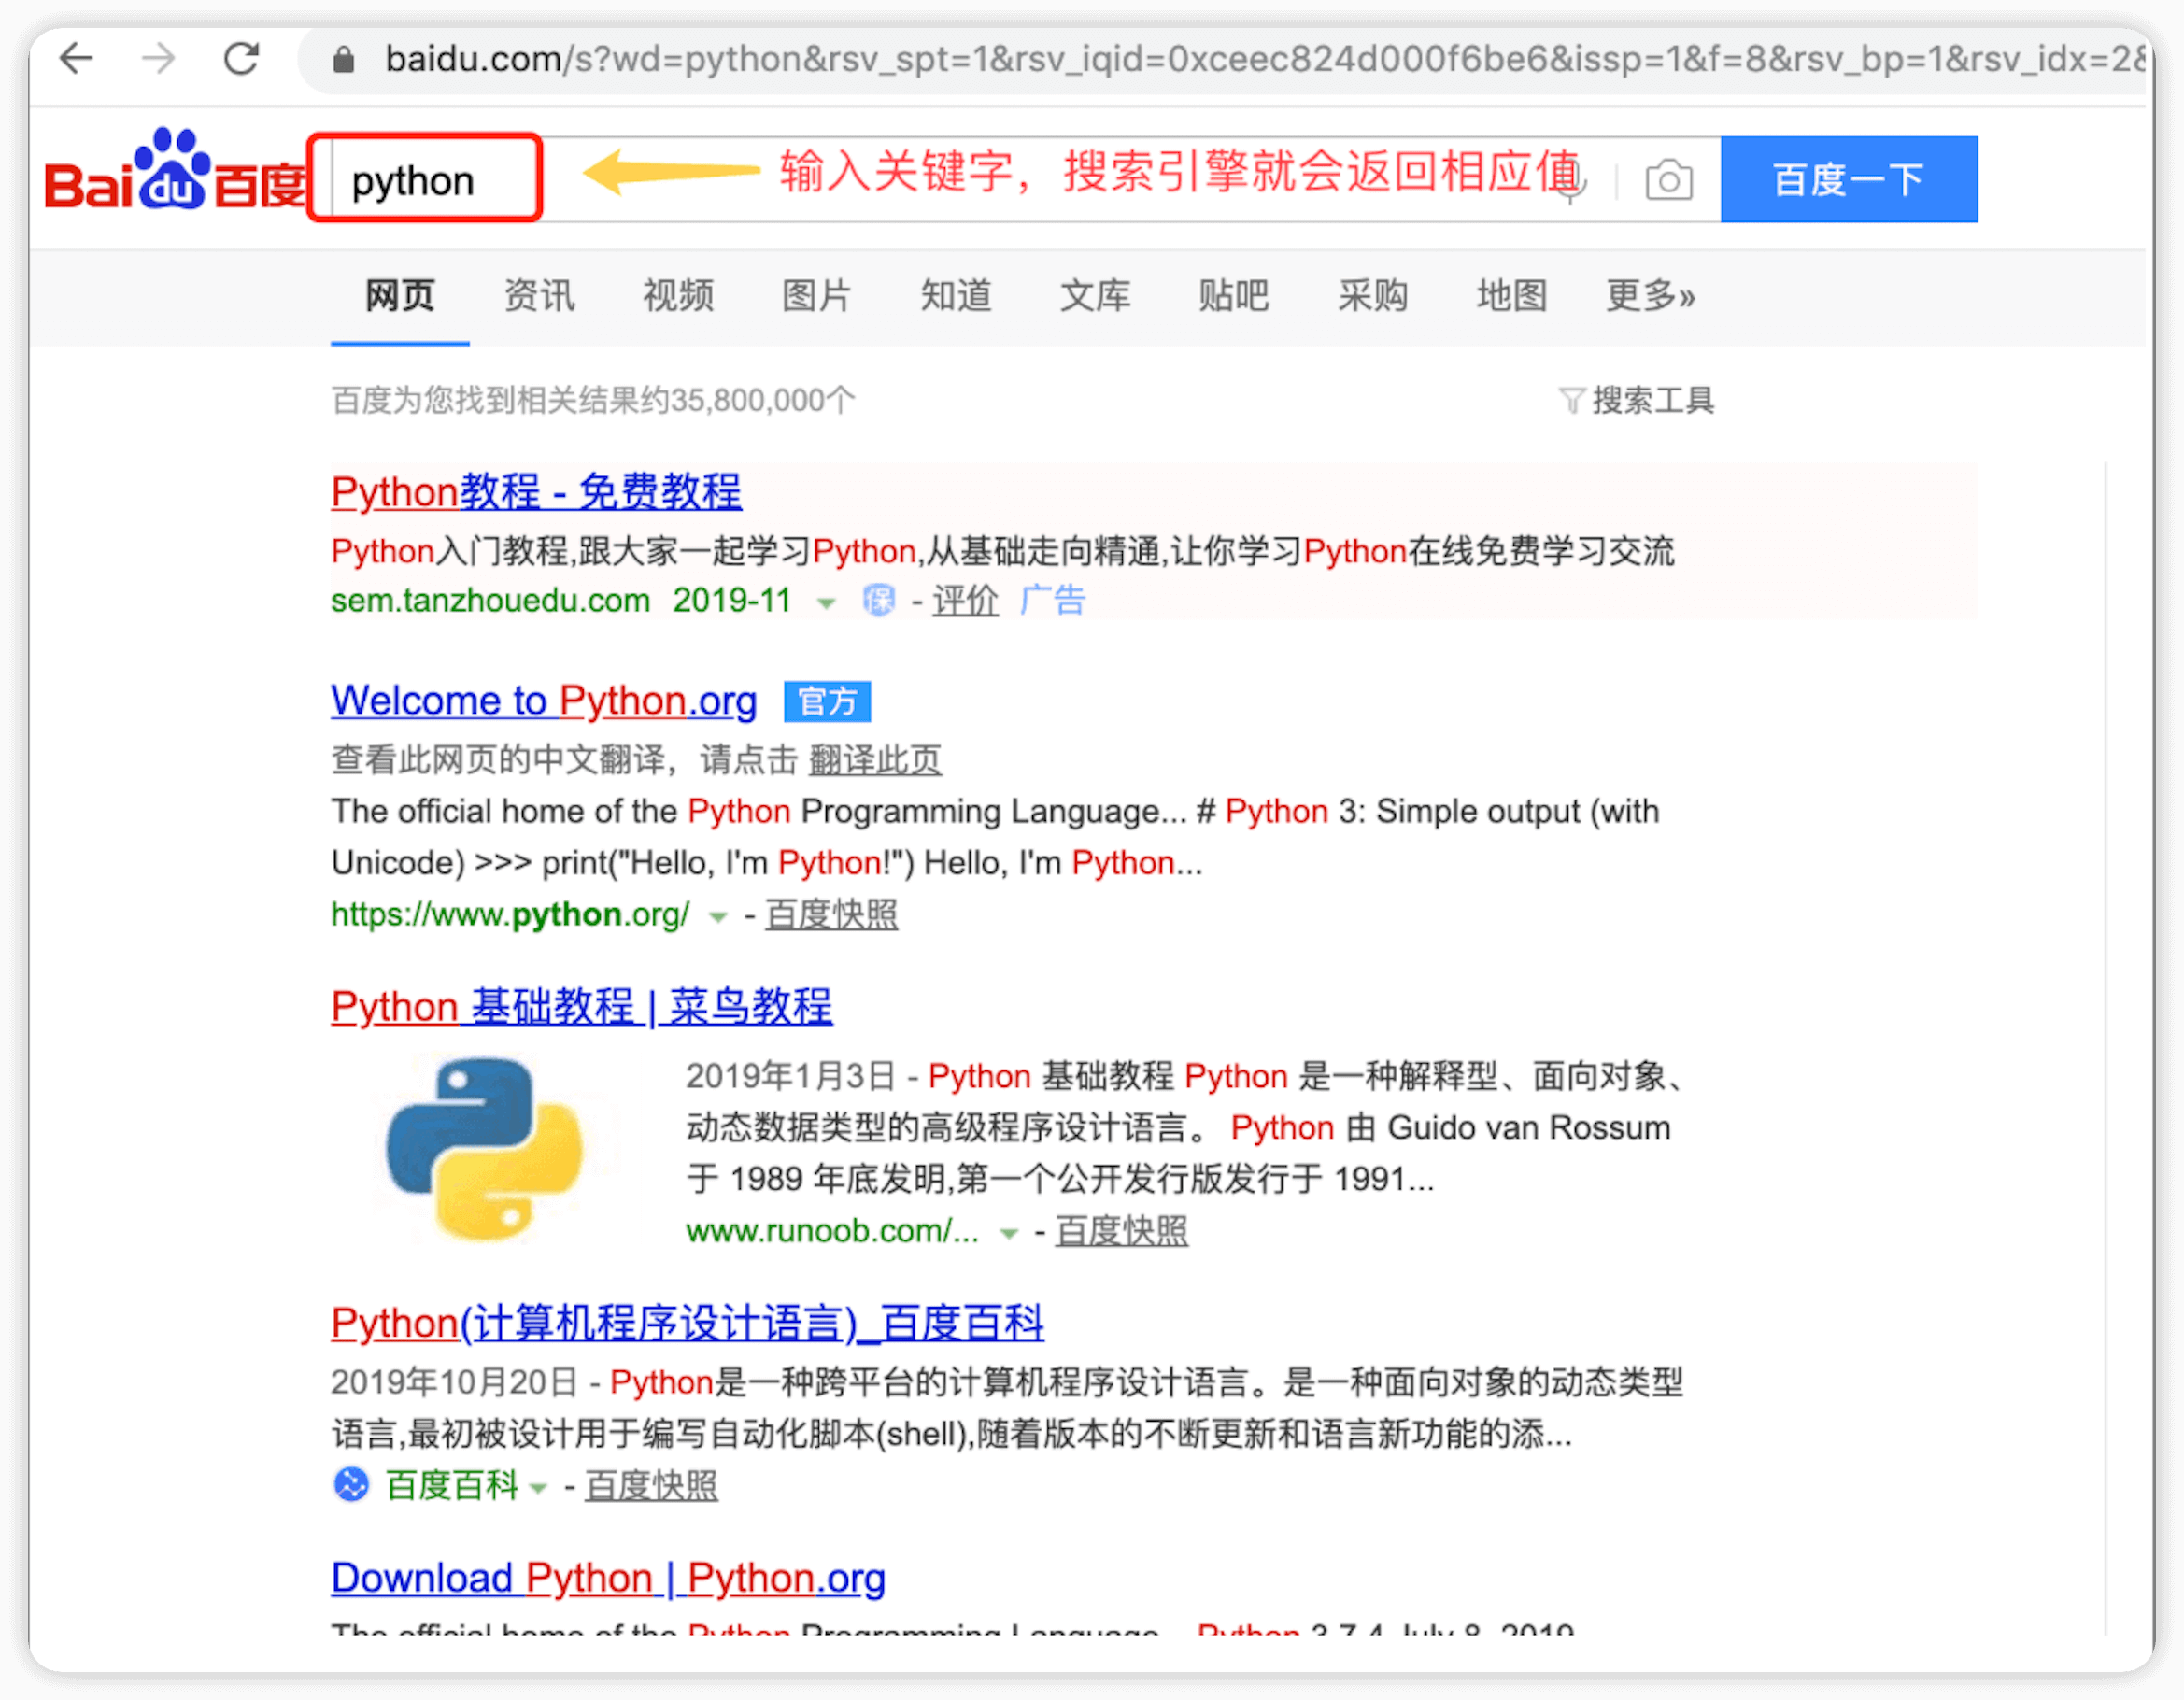Image resolution: width=2184 pixels, height=1700 pixels.
Task: Open the 更多» tab menu
Action: click(1650, 296)
